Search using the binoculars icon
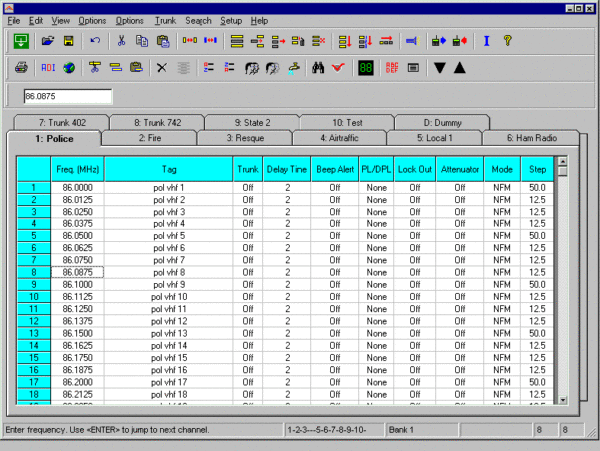 (x=318, y=68)
